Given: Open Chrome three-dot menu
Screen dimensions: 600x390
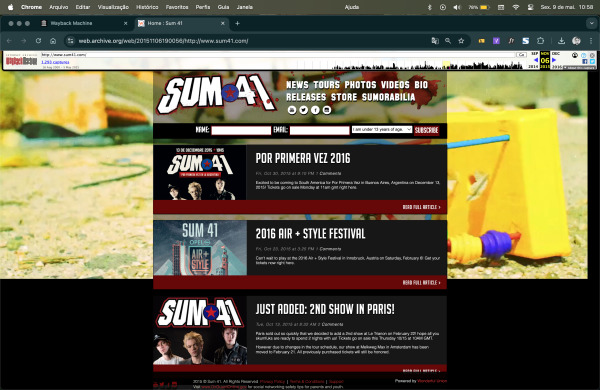Looking at the screenshot, I should pyautogui.click(x=591, y=41).
